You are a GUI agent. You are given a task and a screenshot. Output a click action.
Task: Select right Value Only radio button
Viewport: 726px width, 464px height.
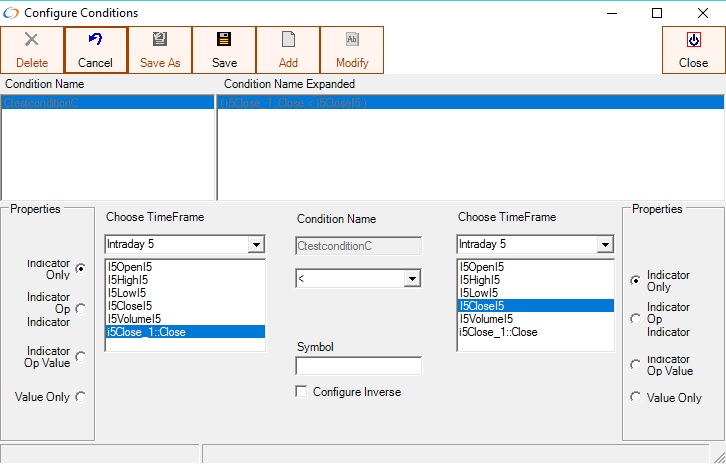(x=635, y=397)
